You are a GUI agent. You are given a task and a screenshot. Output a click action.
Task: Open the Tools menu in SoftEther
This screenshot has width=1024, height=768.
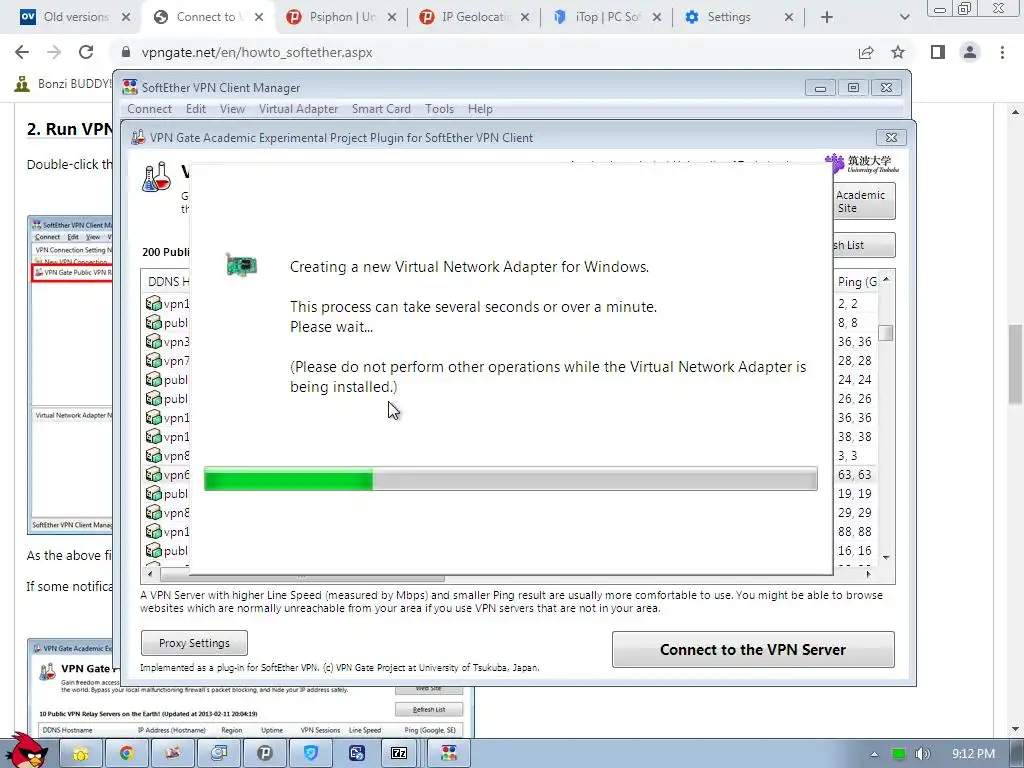click(x=440, y=109)
